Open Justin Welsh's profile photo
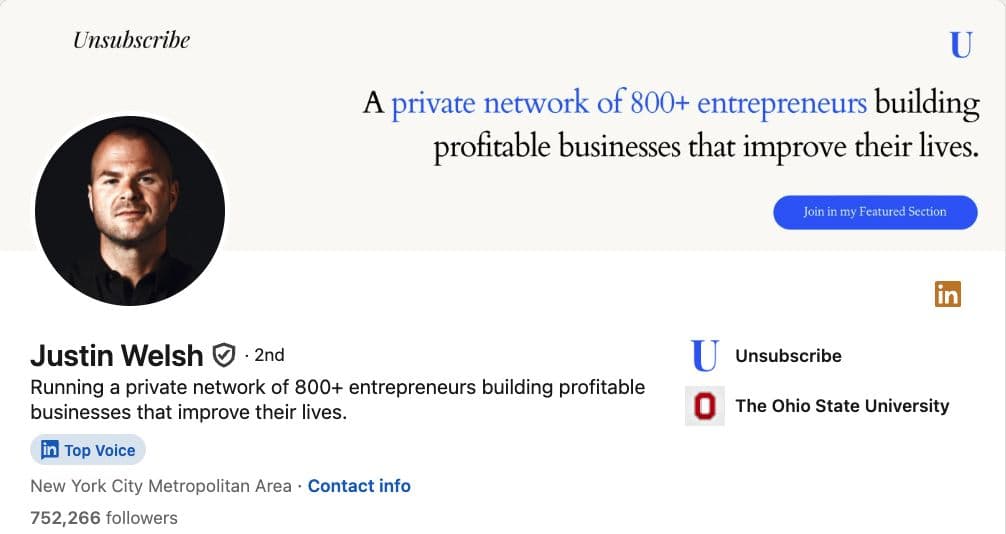Viewport: 1006px width, 534px height. point(130,211)
